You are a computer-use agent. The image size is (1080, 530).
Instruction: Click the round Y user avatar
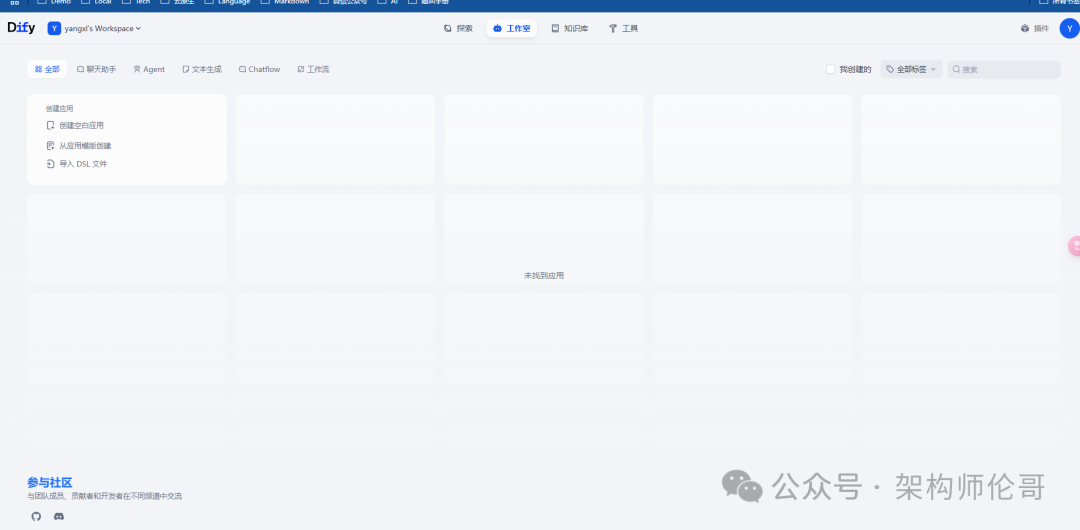tap(1069, 28)
